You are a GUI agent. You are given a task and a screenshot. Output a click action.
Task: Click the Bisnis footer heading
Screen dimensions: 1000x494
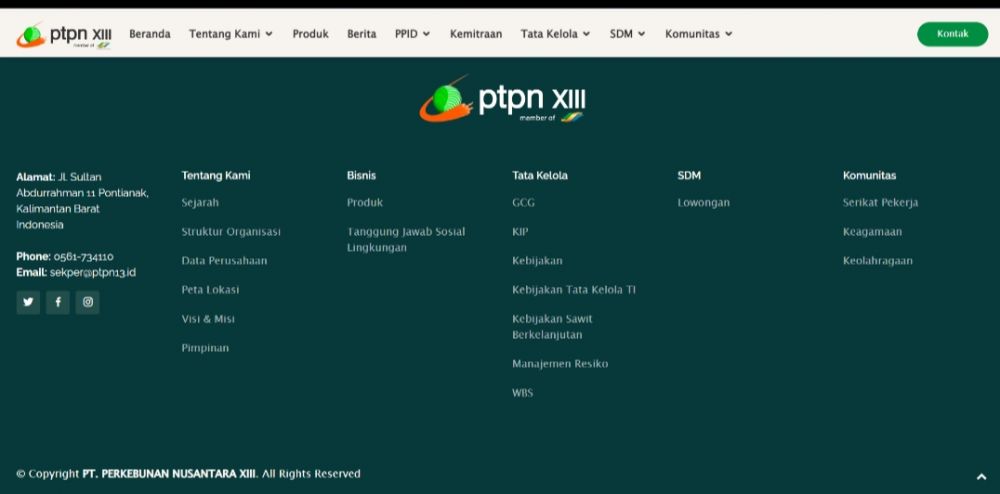362,175
